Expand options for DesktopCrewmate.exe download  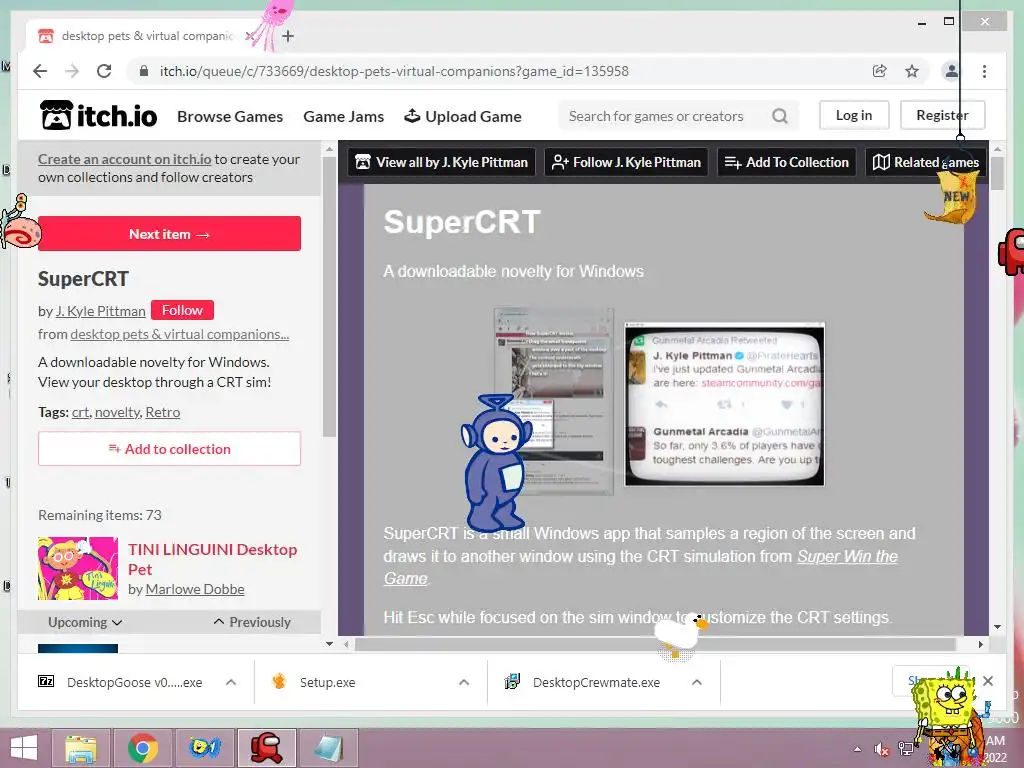coord(697,682)
